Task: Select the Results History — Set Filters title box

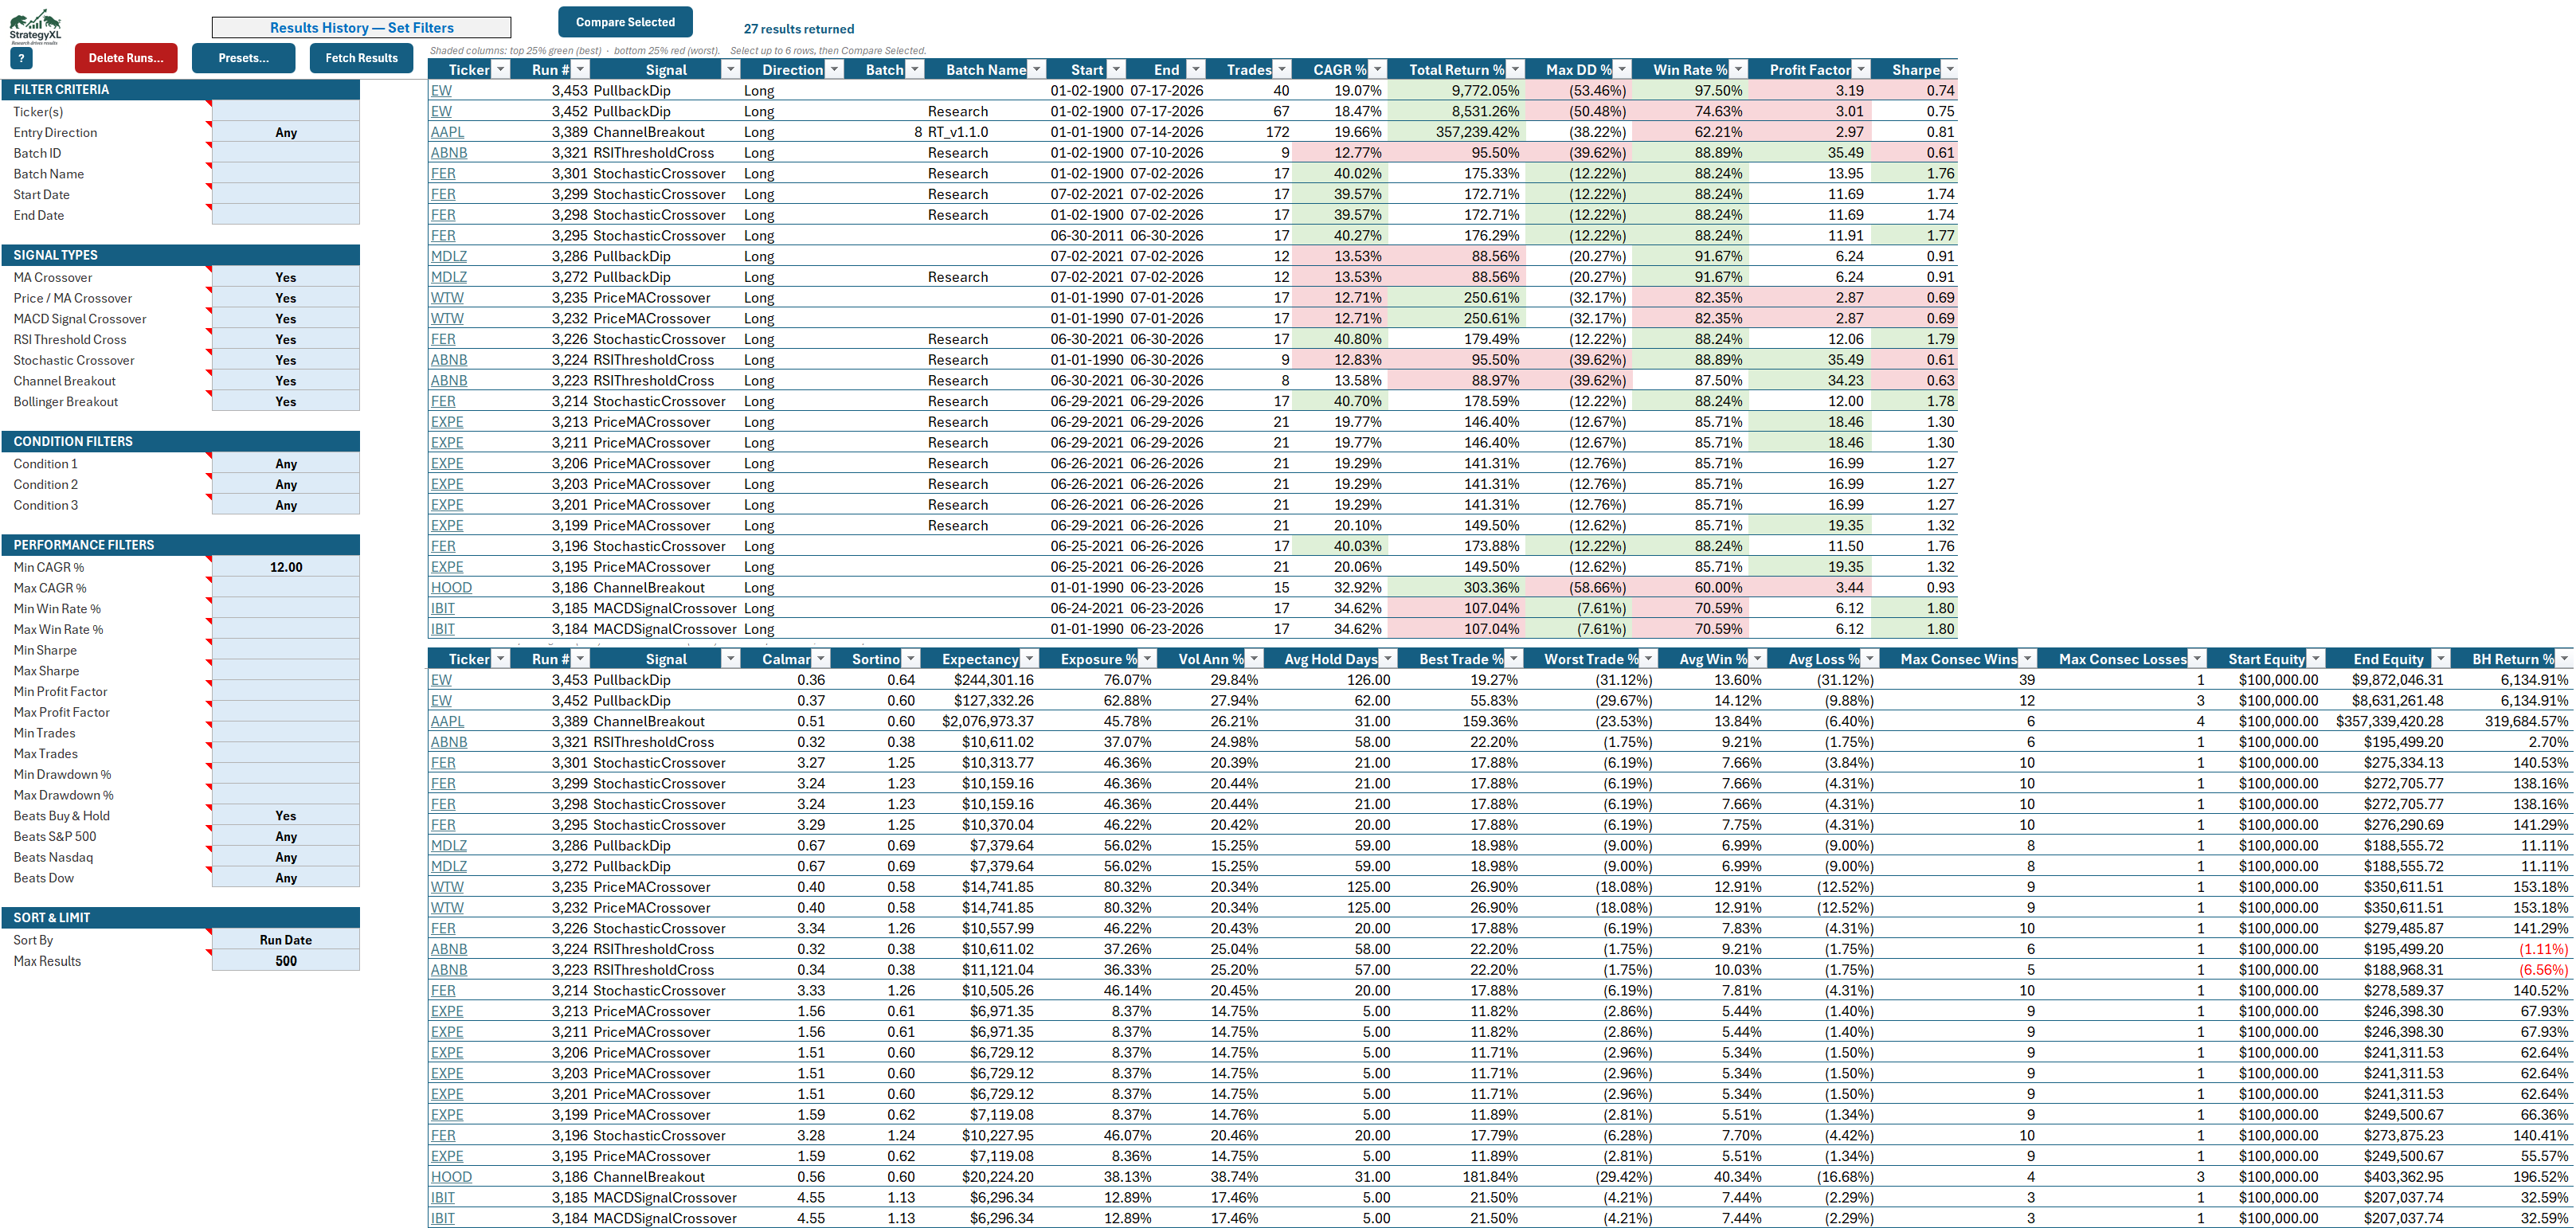Action: tap(361, 28)
